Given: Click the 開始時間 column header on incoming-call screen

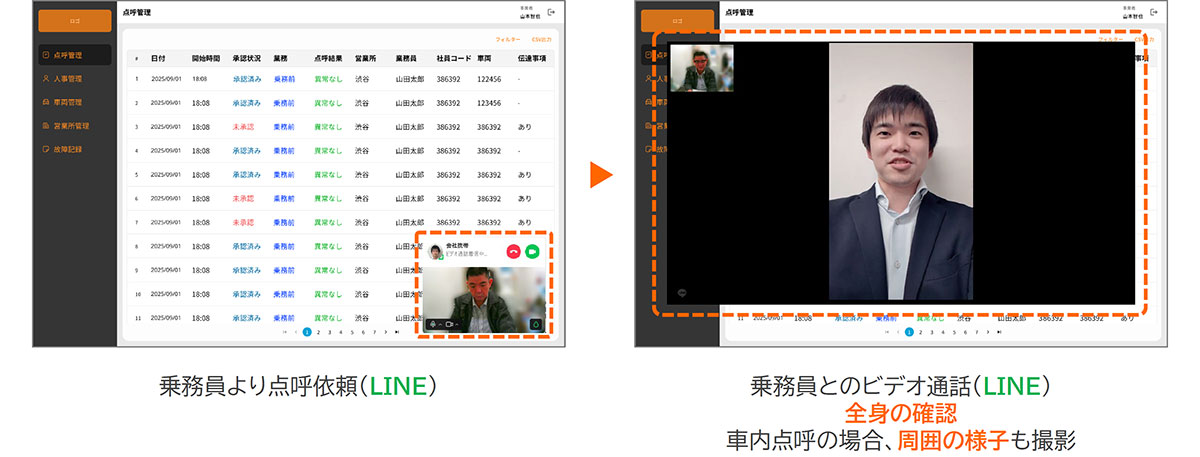Looking at the screenshot, I should [204, 58].
